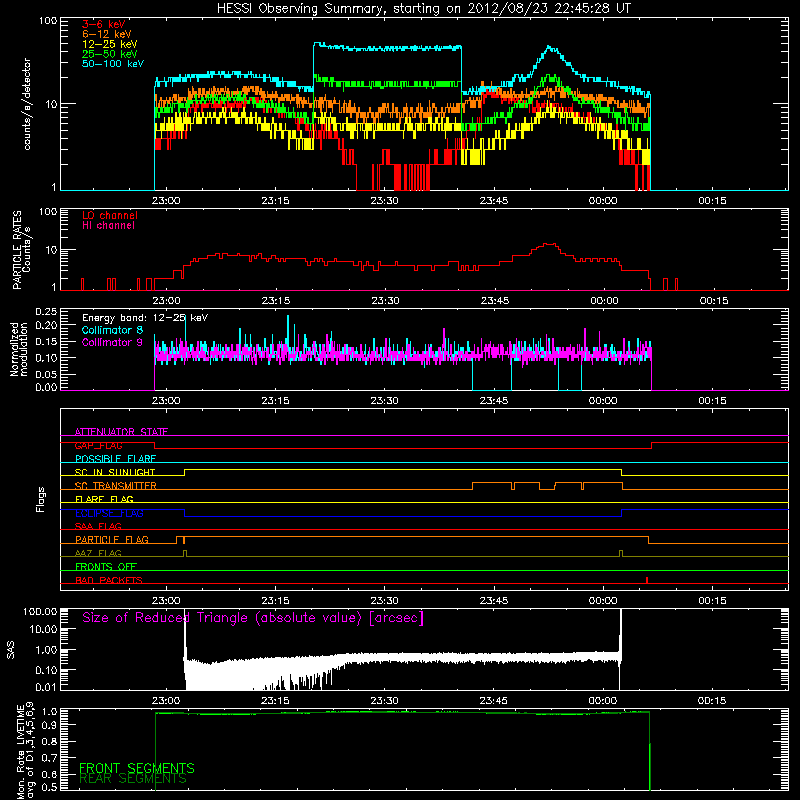Select the Collimator 9 legend label
800x800 pixels.
click(x=112, y=342)
